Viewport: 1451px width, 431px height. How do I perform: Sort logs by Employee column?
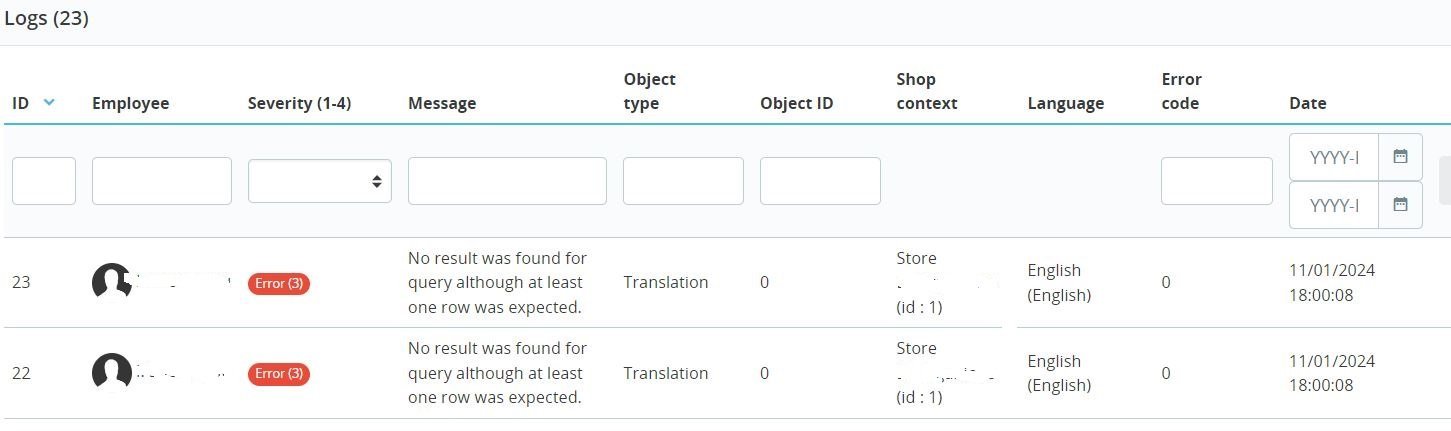pyautogui.click(x=130, y=103)
